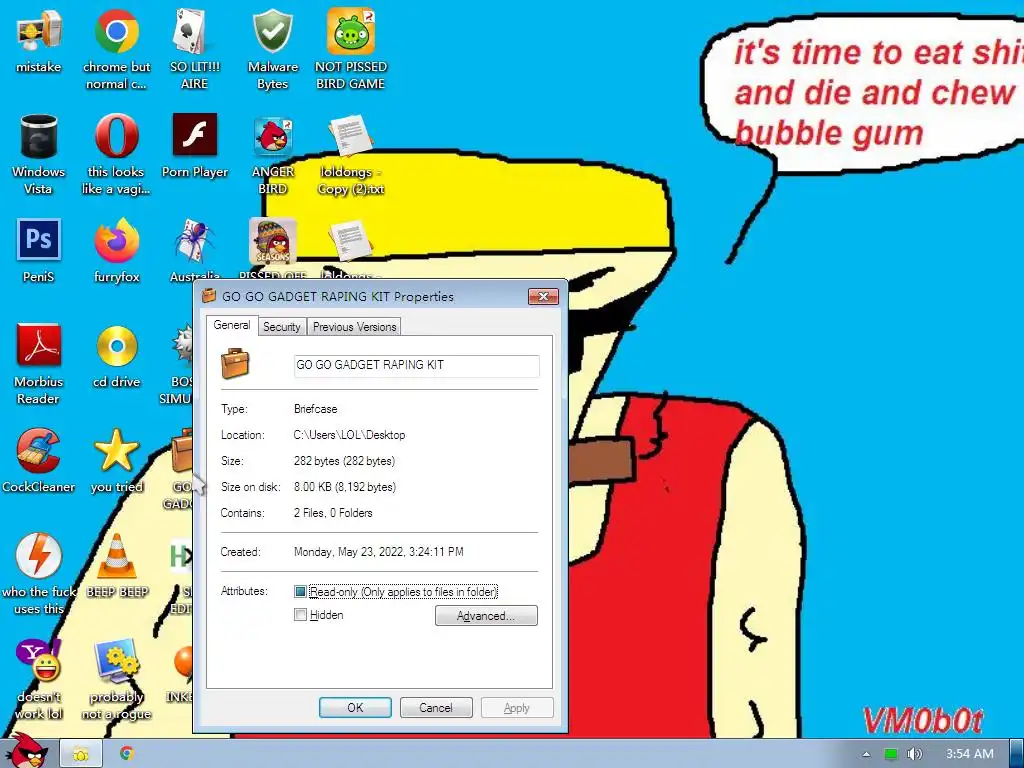Show hidden tray icons arrow

866,754
